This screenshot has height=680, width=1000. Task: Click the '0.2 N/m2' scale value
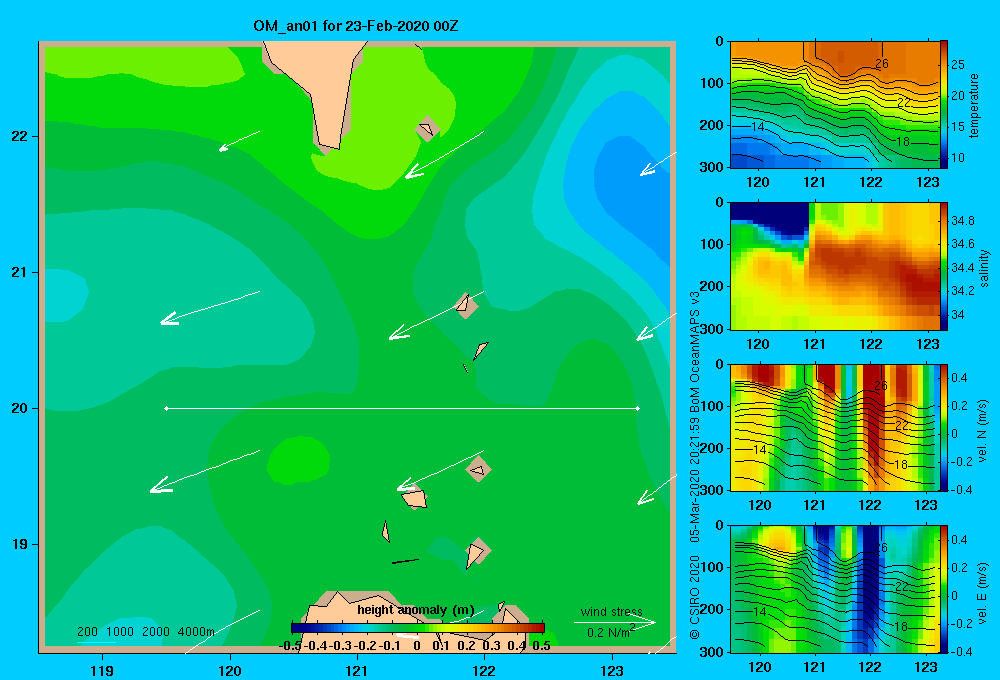click(x=610, y=632)
